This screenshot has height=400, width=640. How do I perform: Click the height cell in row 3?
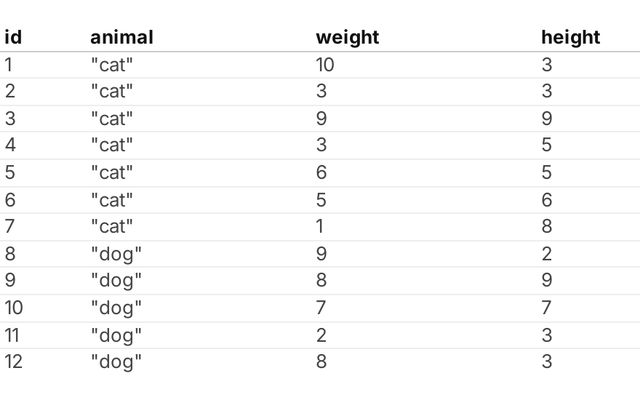pos(546,119)
